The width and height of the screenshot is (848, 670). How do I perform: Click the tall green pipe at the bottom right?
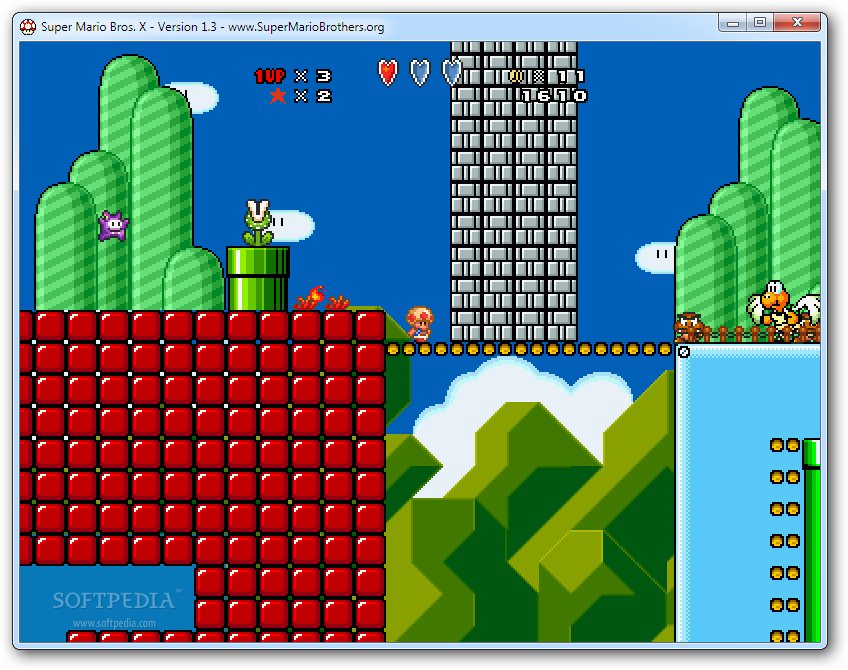[811, 541]
